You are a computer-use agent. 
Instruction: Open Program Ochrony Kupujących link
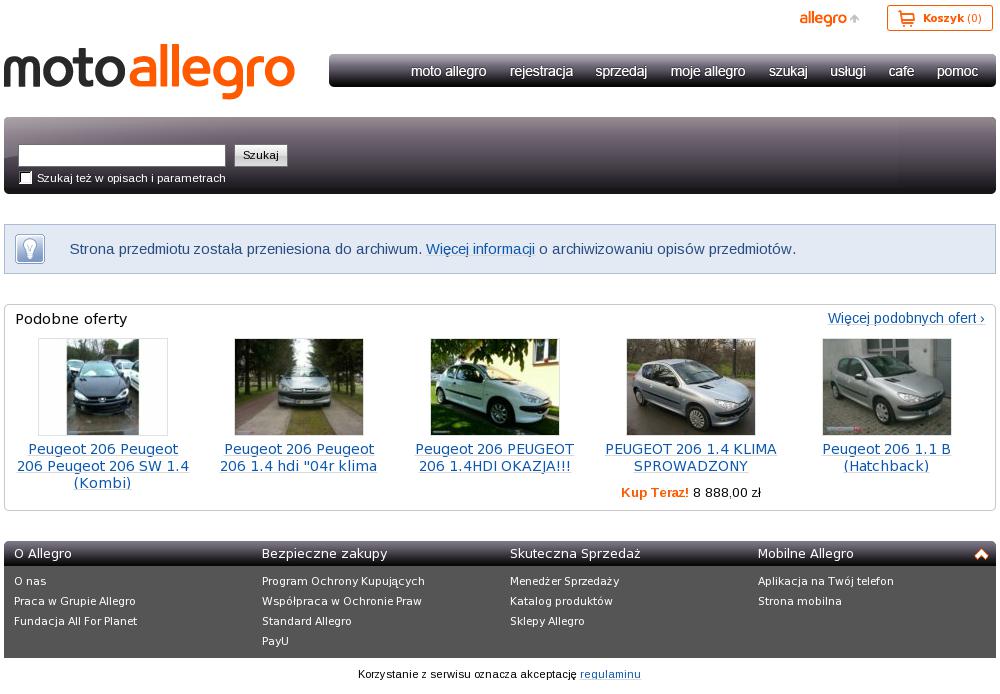(343, 581)
